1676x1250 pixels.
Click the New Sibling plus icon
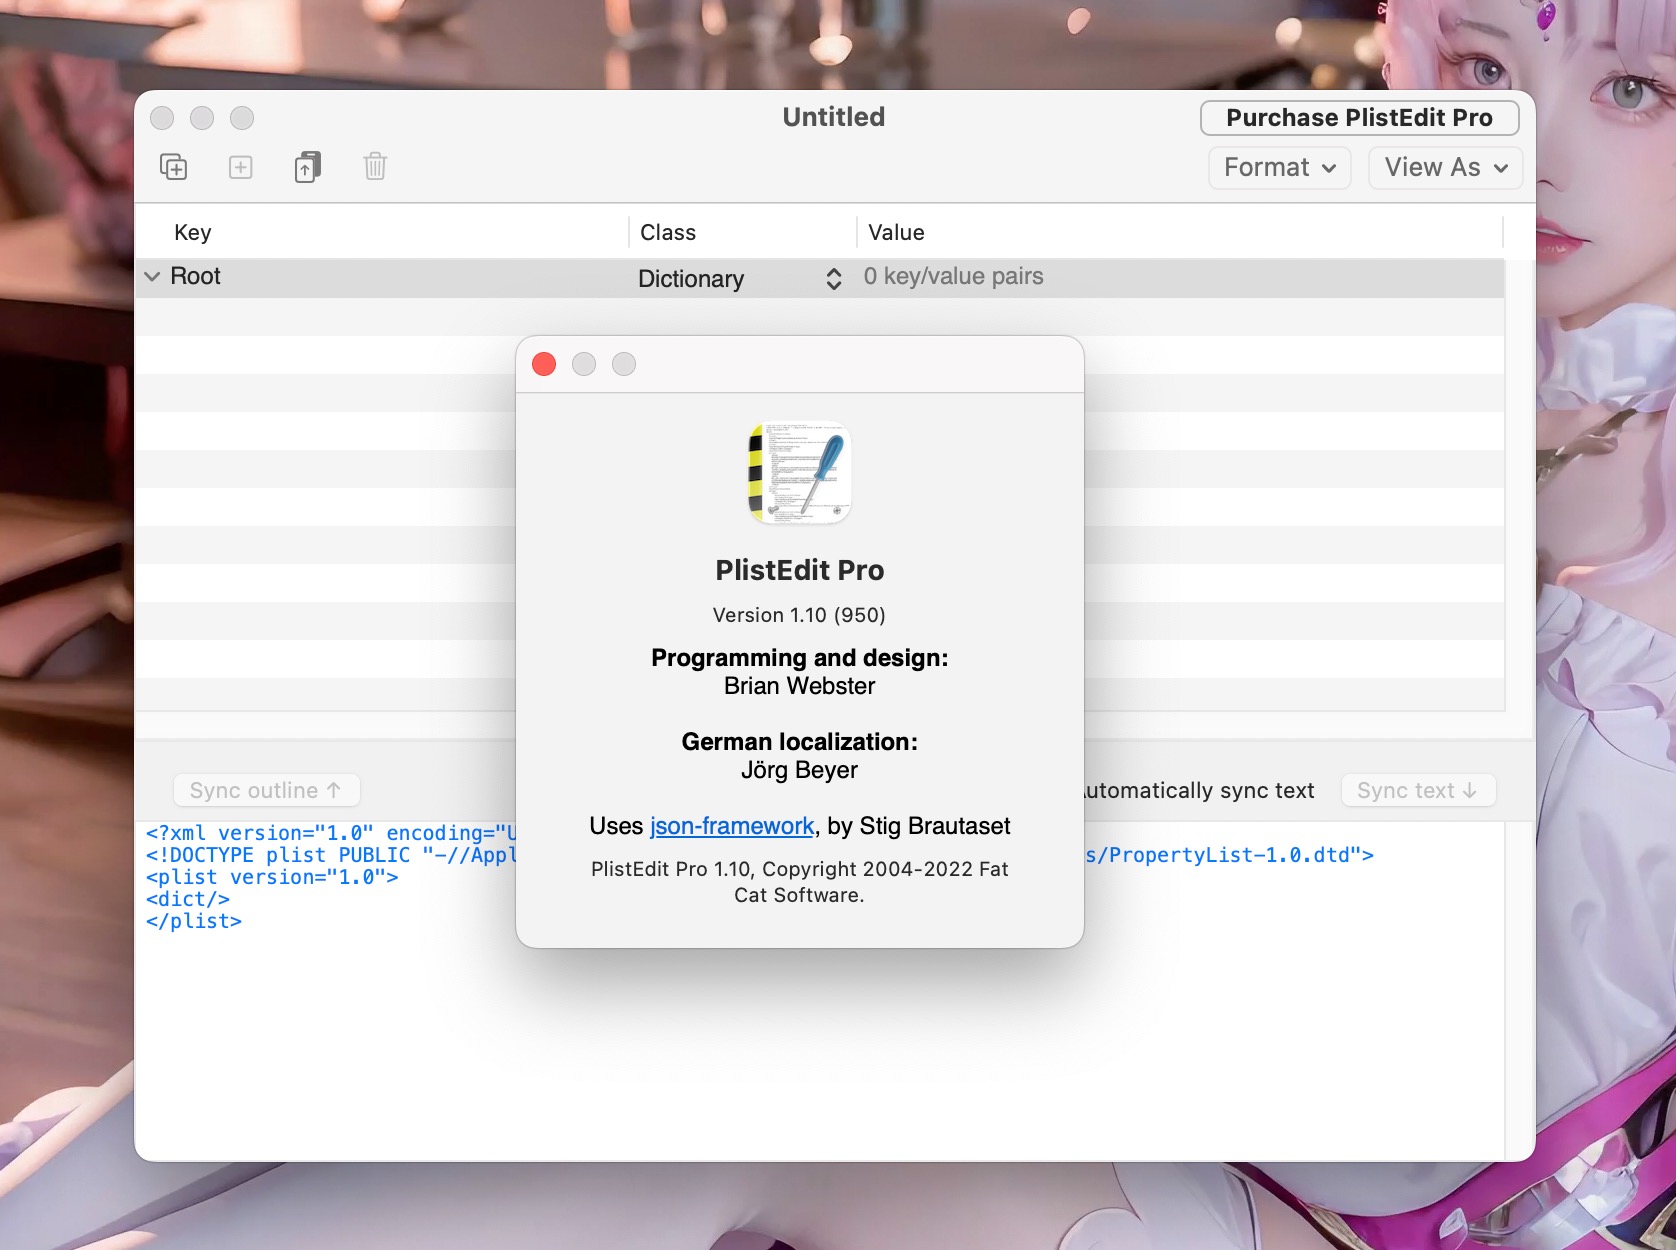tap(241, 167)
